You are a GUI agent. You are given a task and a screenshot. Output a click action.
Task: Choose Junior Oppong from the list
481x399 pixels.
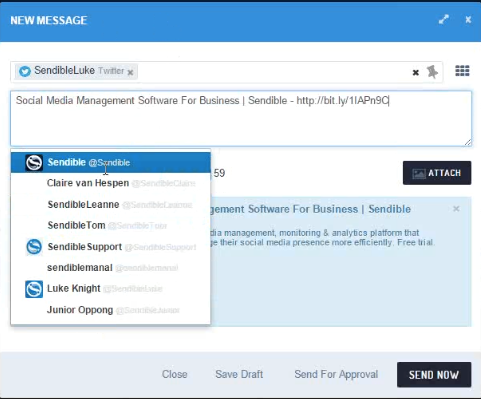111,310
